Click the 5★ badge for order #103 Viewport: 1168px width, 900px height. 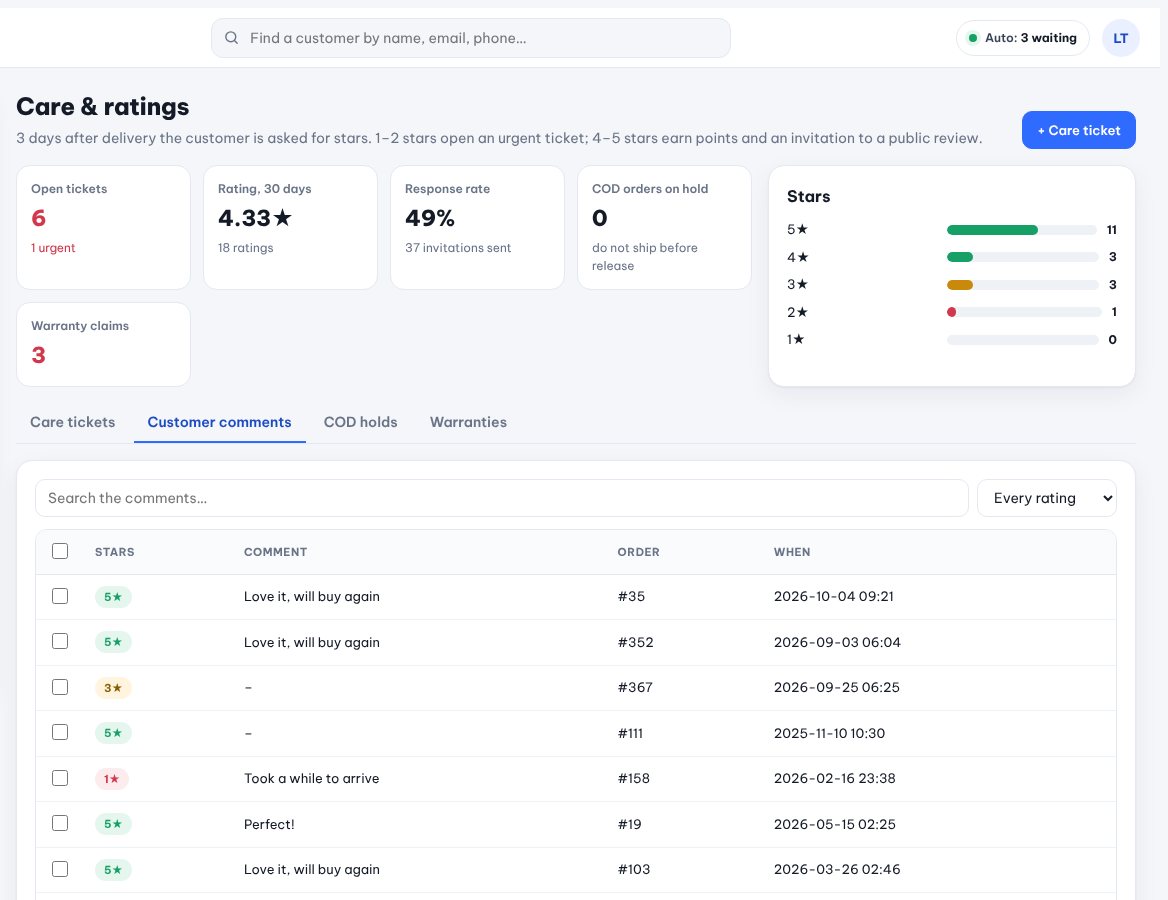pyautogui.click(x=113, y=869)
